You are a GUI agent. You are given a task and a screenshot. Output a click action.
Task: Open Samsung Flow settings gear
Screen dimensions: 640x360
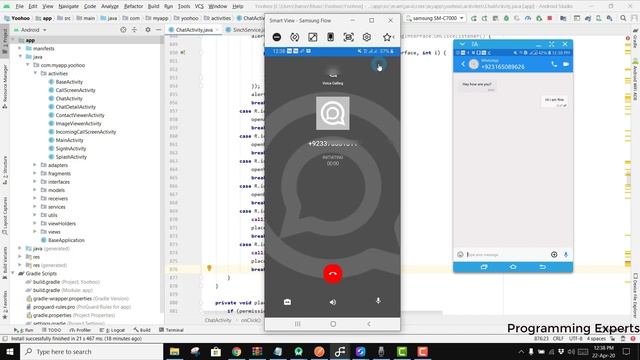(367, 37)
